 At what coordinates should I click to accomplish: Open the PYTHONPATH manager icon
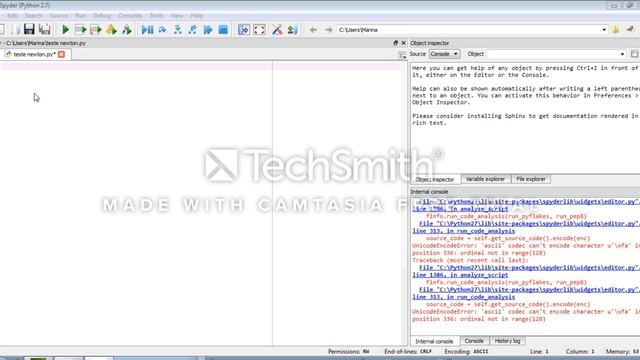(x=292, y=29)
